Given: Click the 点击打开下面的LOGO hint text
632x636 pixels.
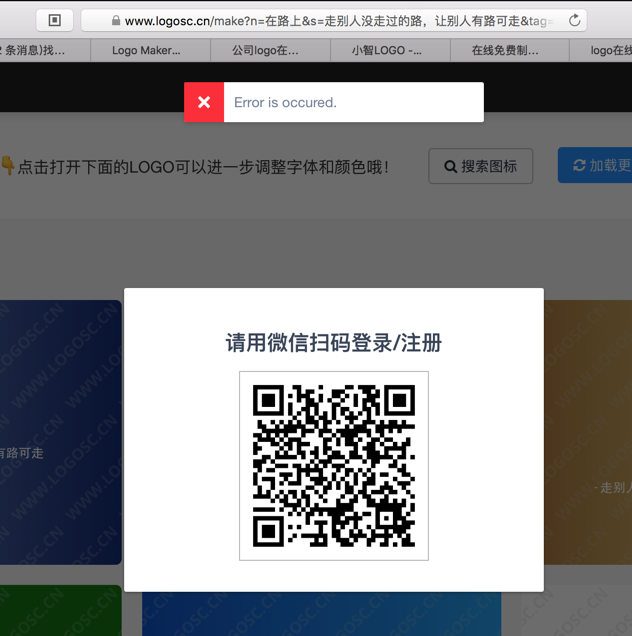Looking at the screenshot, I should pyautogui.click(x=203, y=167).
